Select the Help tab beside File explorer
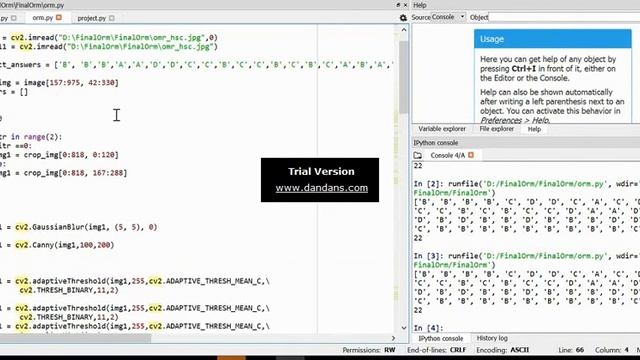 (x=534, y=129)
